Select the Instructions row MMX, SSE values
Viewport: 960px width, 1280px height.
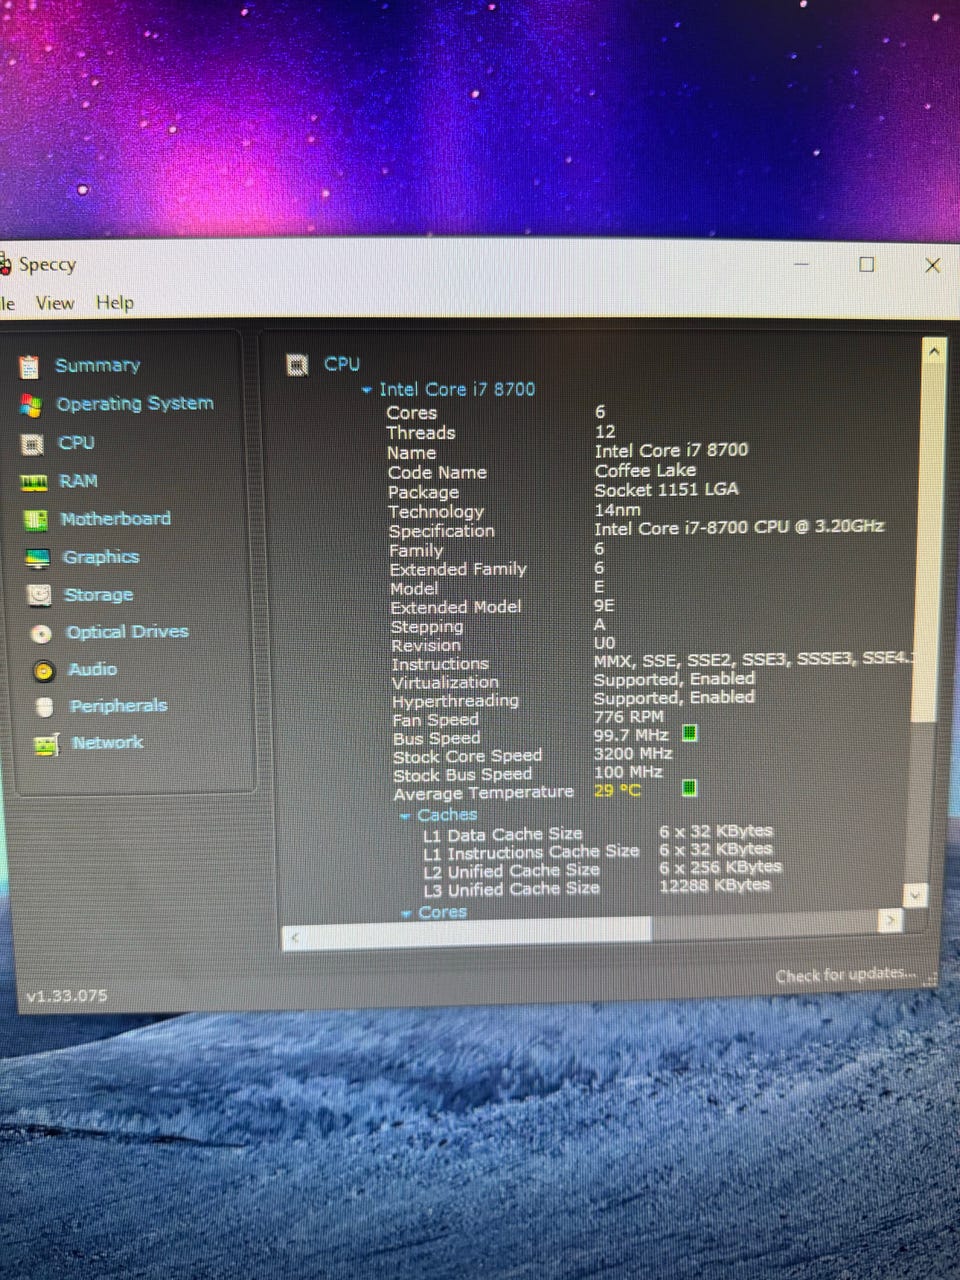(753, 659)
